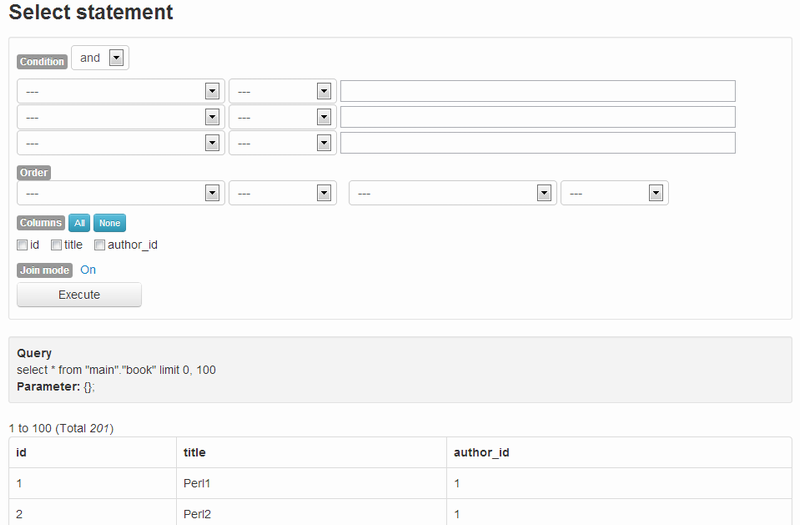800x525 pixels.
Task: Open the and/or condition dropdown
Action: [x=100, y=59]
